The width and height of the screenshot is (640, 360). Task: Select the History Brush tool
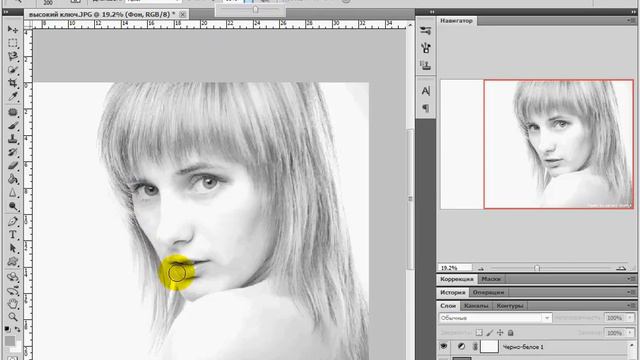coord(13,152)
